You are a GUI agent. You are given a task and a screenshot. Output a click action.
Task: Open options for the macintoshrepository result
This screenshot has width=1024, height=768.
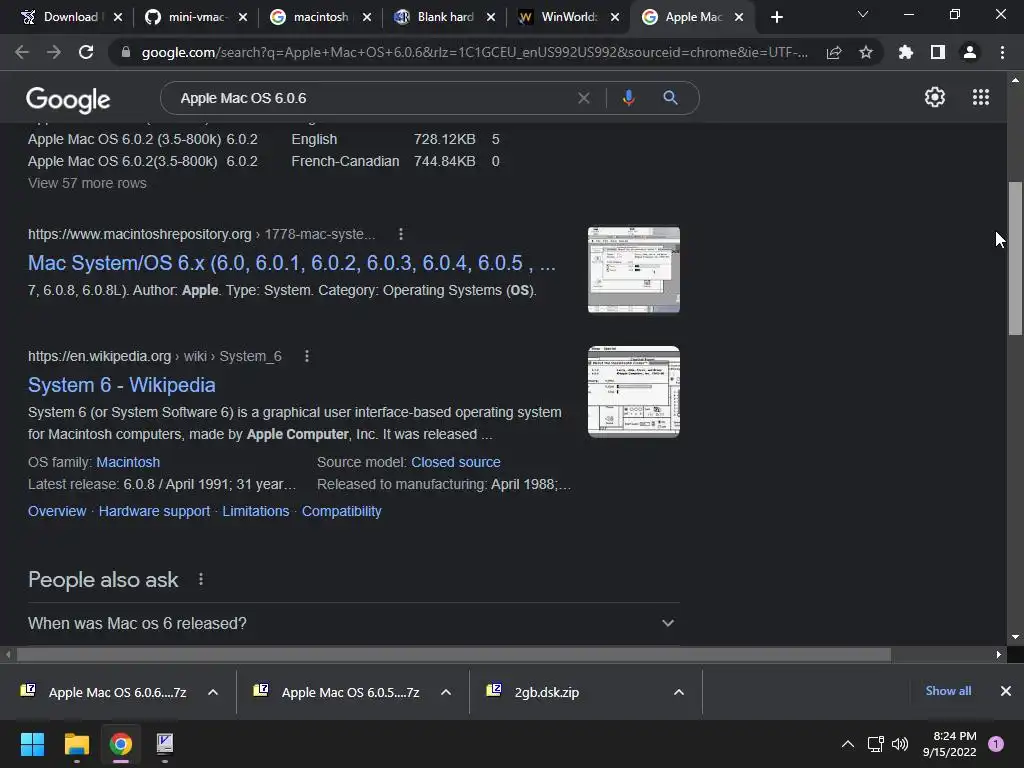401,234
